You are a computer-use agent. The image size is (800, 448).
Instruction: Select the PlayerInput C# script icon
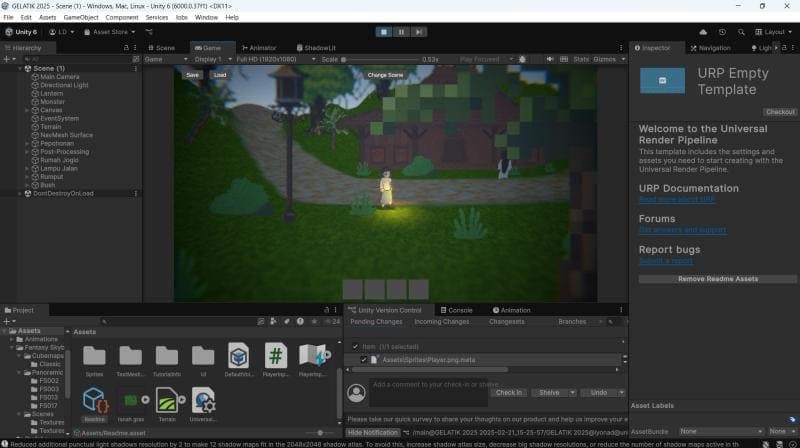click(x=276, y=356)
